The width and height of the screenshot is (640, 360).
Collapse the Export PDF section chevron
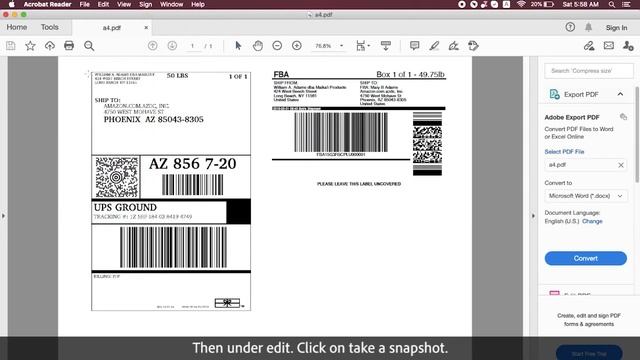click(620, 94)
